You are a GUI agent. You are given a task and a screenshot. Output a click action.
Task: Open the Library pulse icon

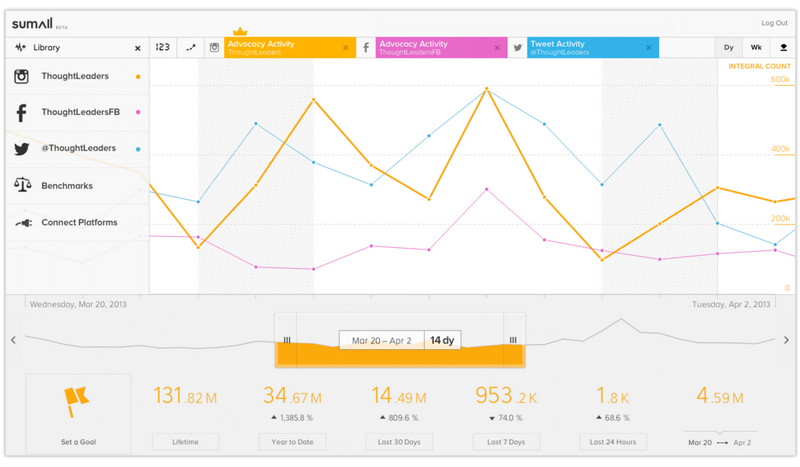[x=20, y=47]
